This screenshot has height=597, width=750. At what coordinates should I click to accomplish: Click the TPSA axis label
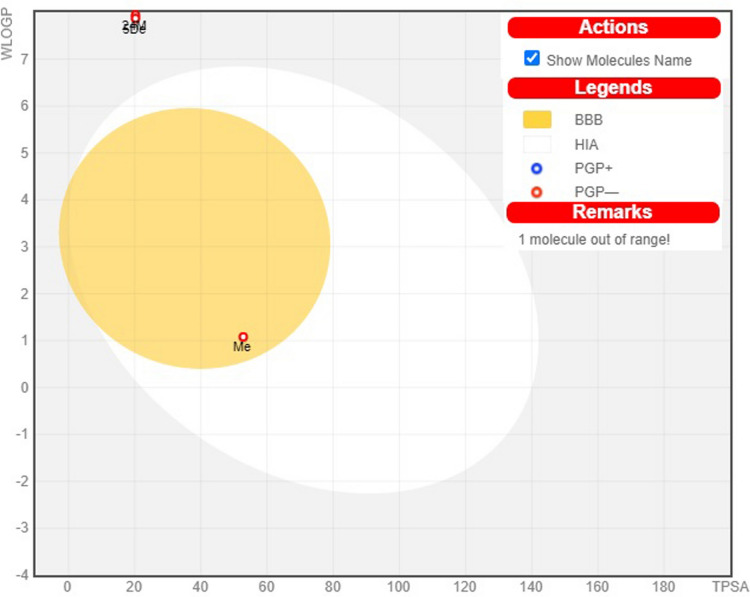(730, 586)
